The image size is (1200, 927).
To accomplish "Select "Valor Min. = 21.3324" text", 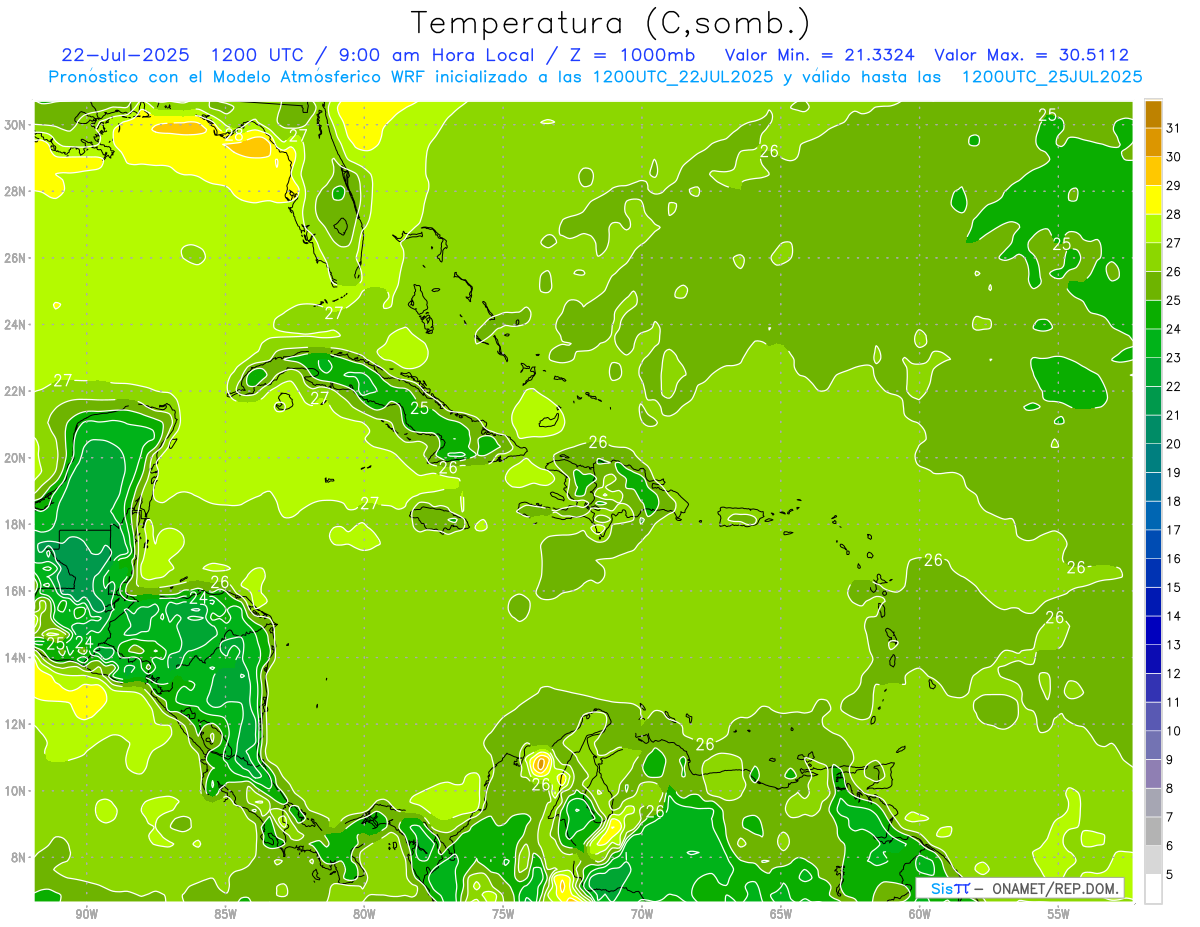I will click(x=822, y=55).
